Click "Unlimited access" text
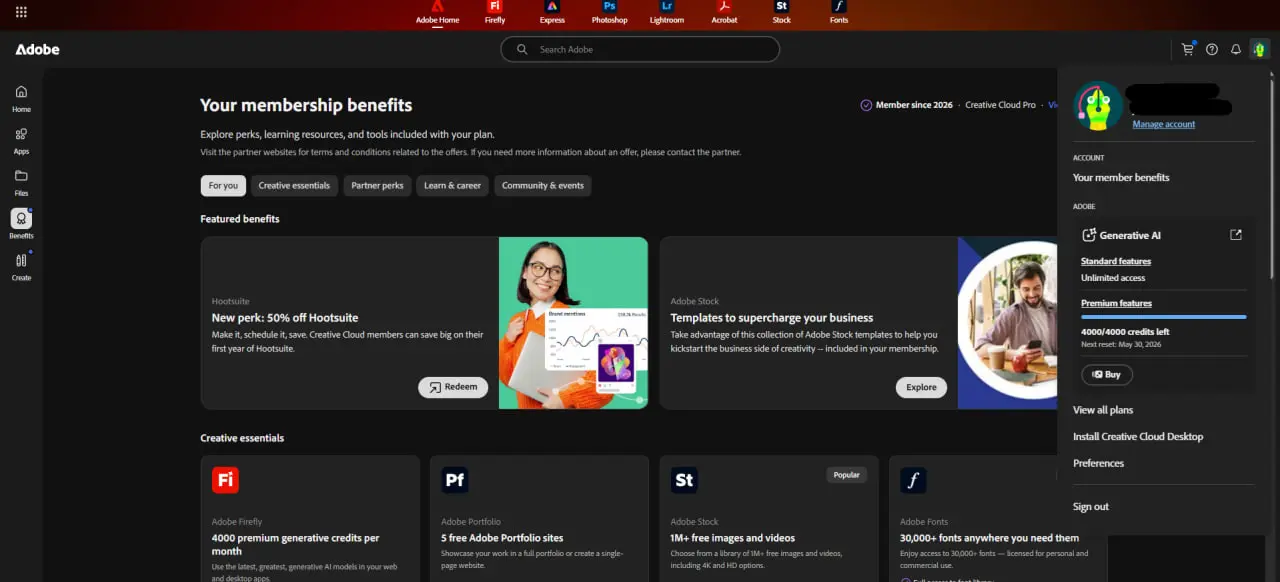 pos(1113,278)
